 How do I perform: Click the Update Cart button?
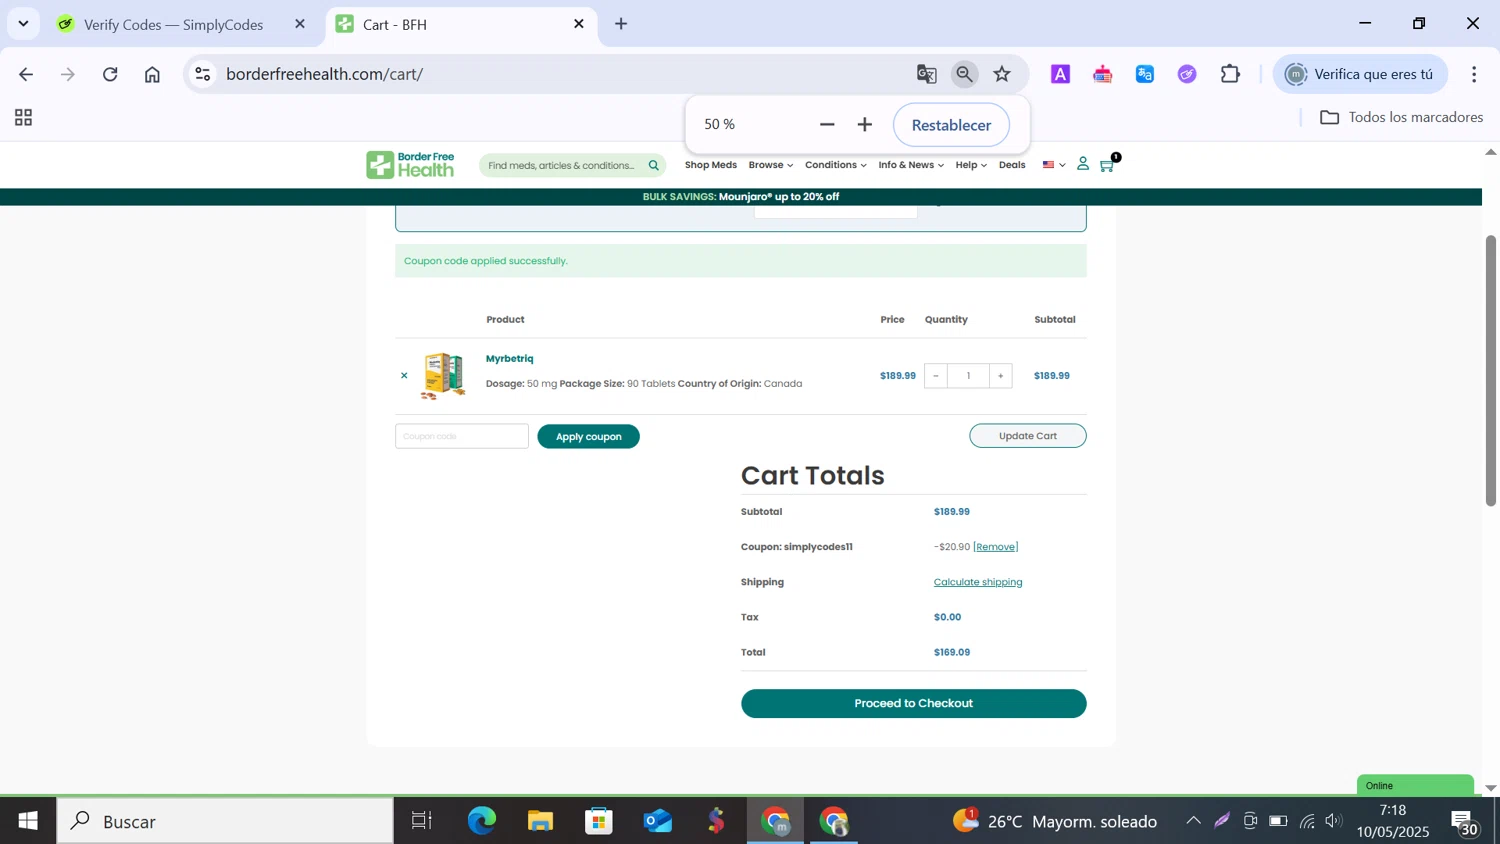pyautogui.click(x=1027, y=436)
